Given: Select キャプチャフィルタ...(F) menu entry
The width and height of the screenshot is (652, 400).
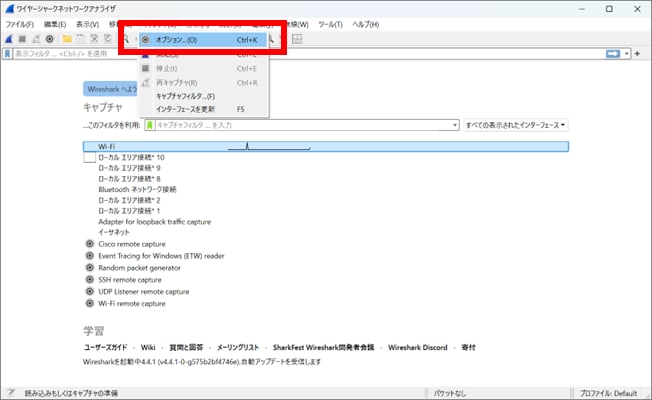Looking at the screenshot, I should [x=203, y=96].
